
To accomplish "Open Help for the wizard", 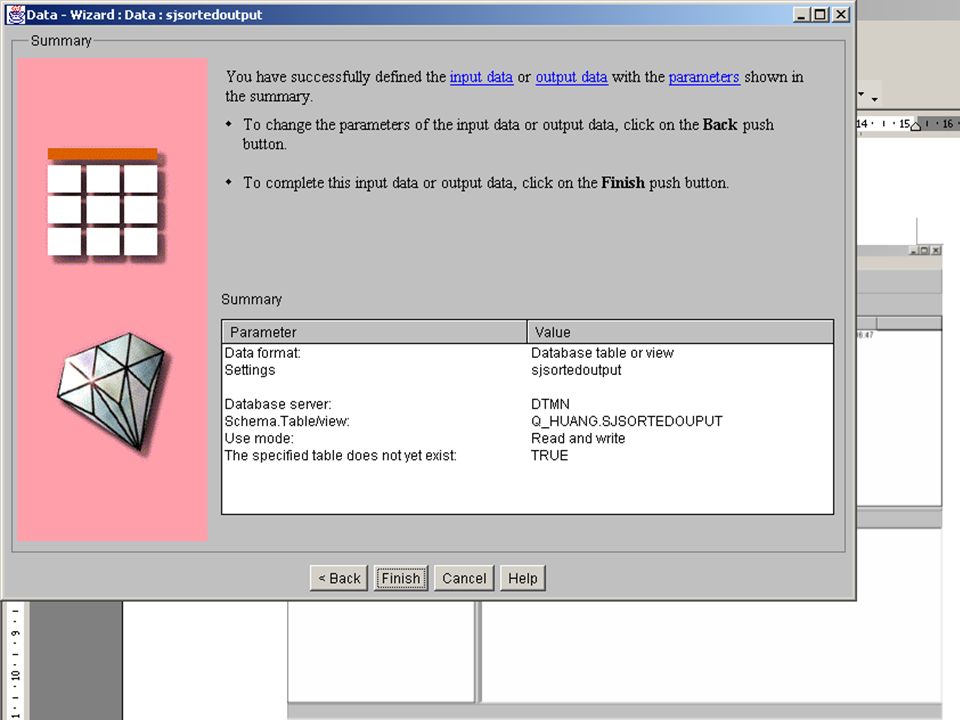I will (x=522, y=578).
